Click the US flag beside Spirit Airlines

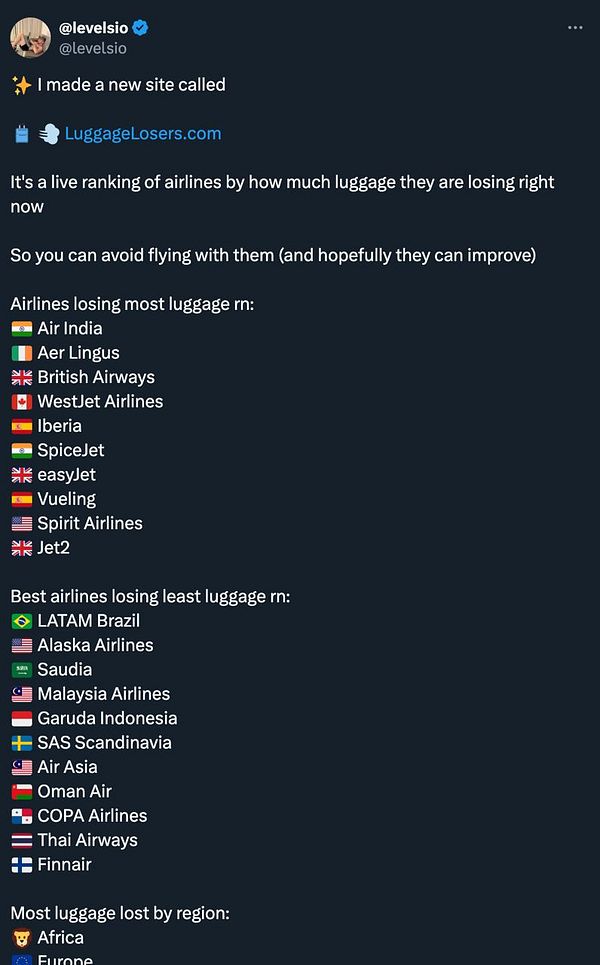tap(21, 524)
